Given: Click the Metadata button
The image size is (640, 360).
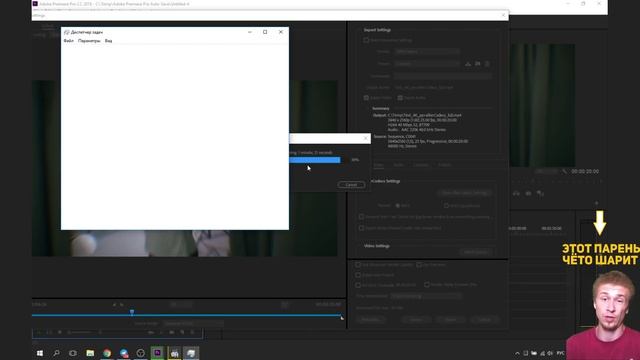Looking at the screenshot, I should pyautogui.click(x=371, y=320).
